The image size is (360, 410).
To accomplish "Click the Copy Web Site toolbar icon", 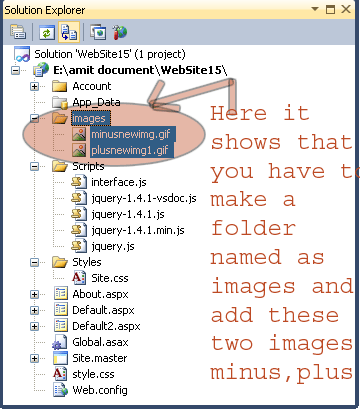I will (x=98, y=32).
